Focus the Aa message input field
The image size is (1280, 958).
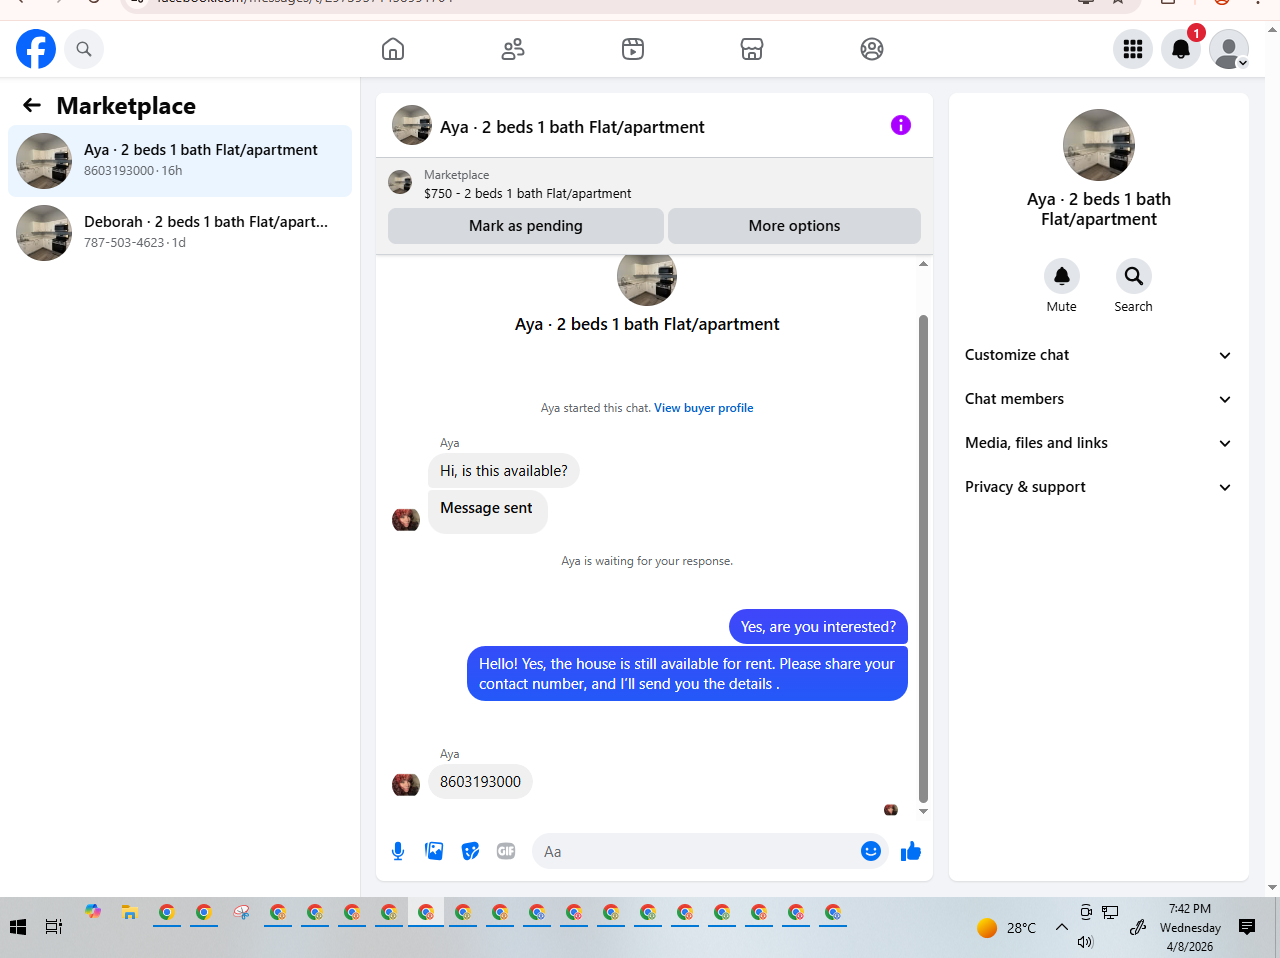(x=698, y=852)
